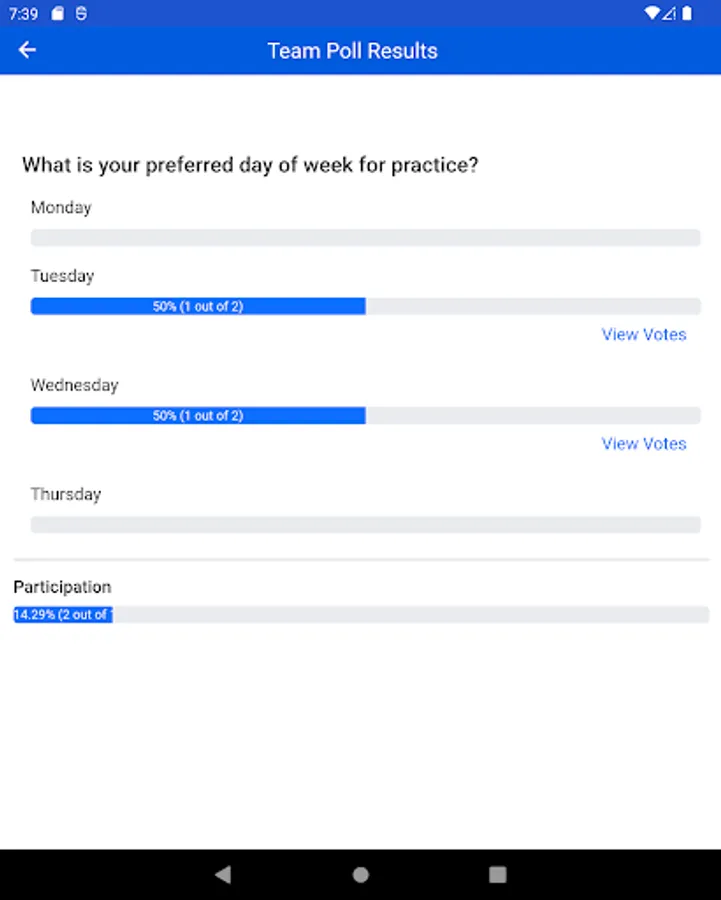Open View Votes for Tuesday

coord(643,335)
